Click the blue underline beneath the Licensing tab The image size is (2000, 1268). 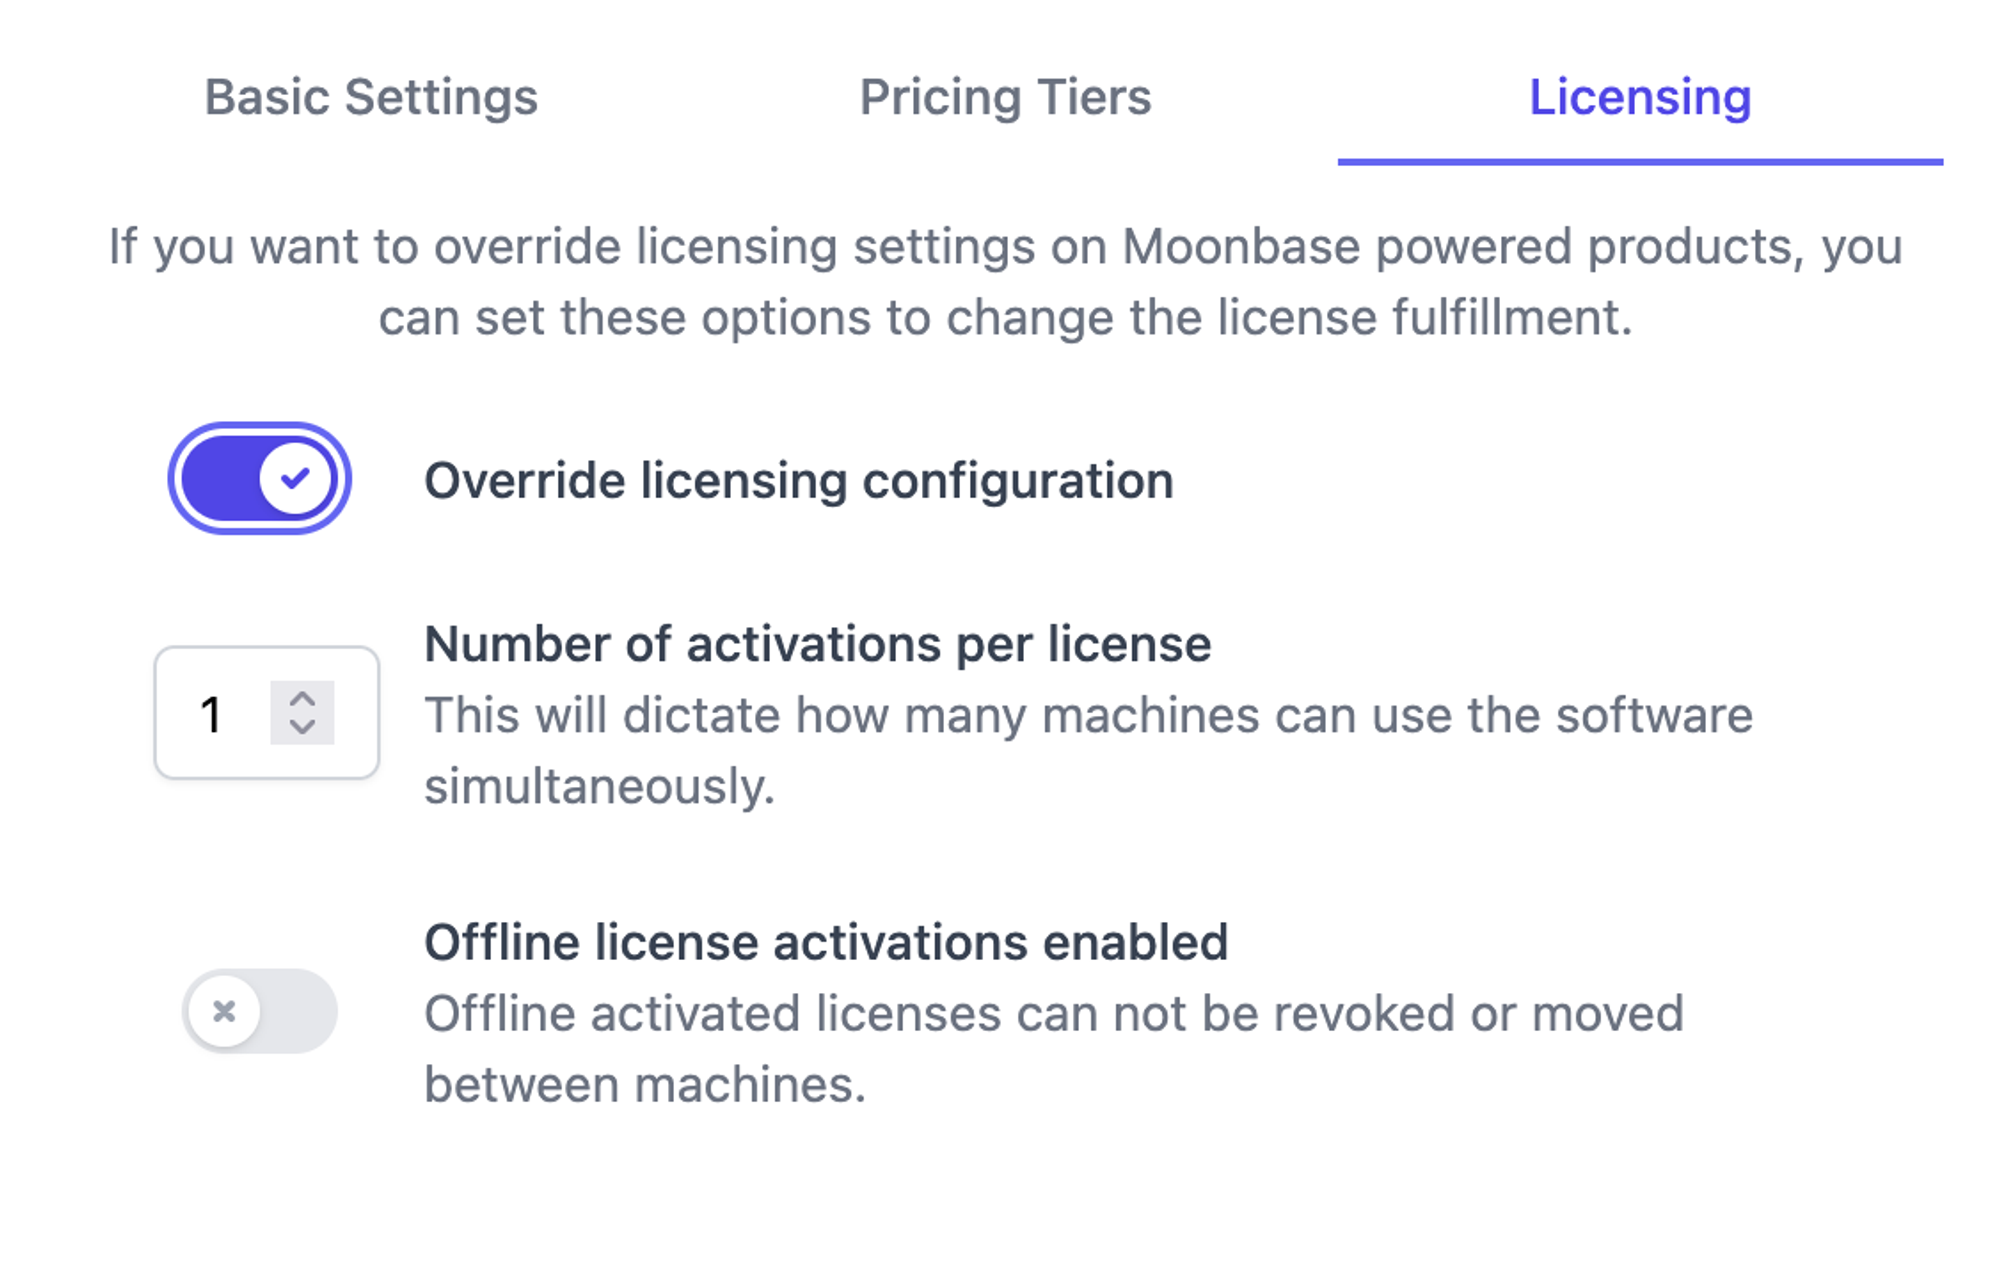[1639, 161]
